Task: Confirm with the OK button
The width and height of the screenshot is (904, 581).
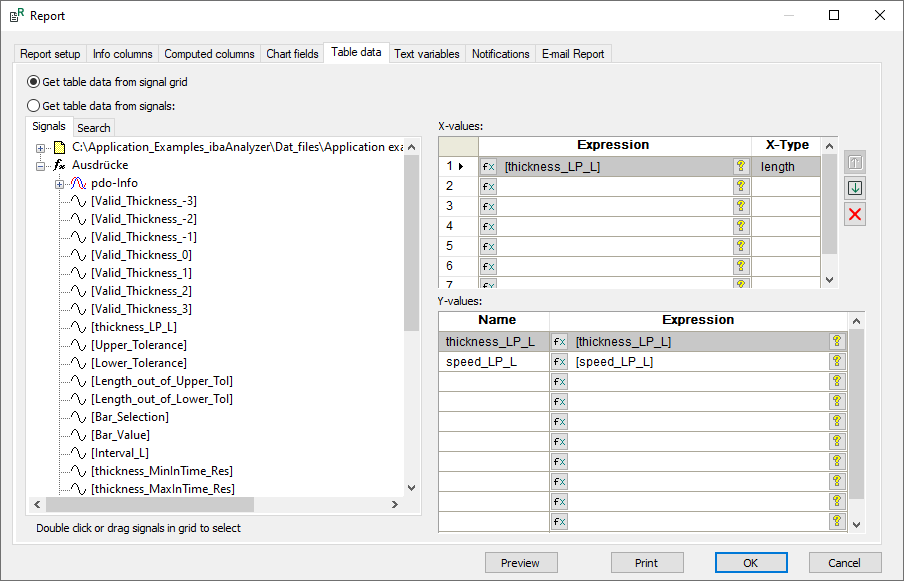Action: (751, 563)
